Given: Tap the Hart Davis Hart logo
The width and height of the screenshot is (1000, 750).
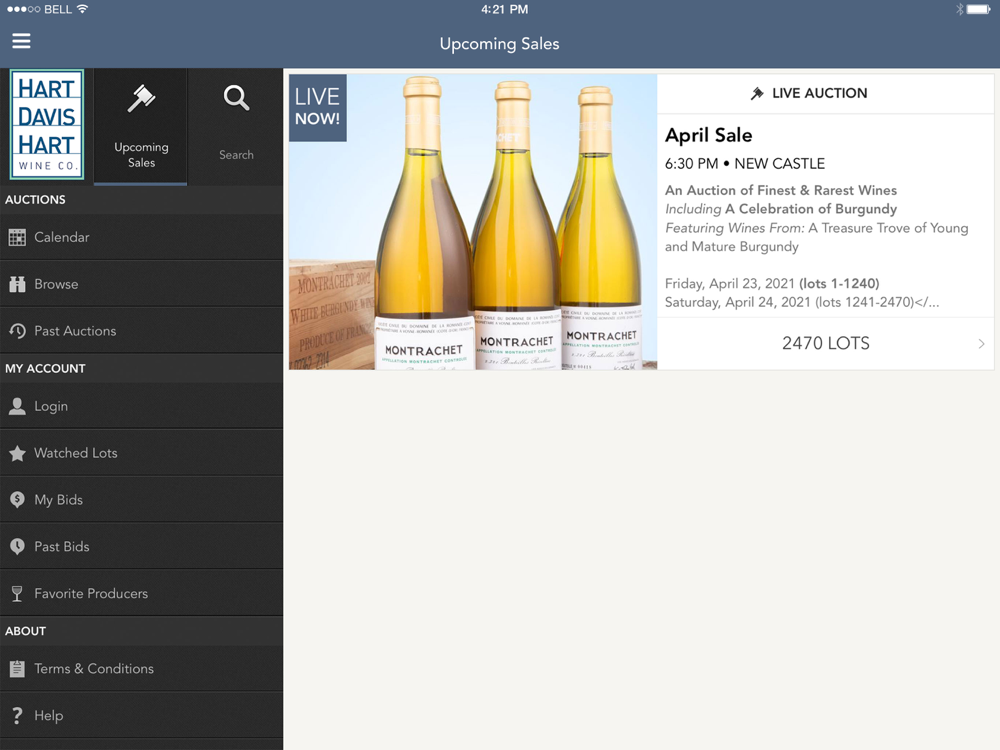Looking at the screenshot, I should [47, 124].
